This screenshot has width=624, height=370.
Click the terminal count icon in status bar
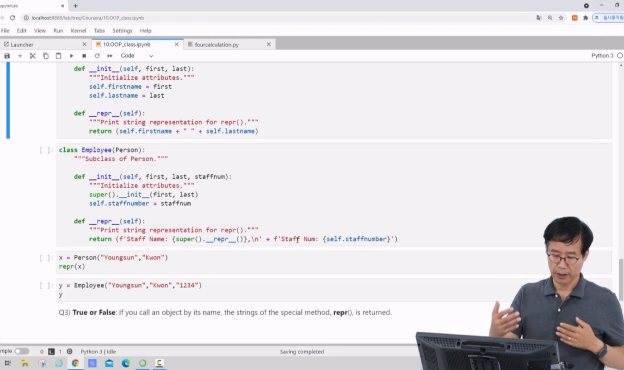pos(51,351)
